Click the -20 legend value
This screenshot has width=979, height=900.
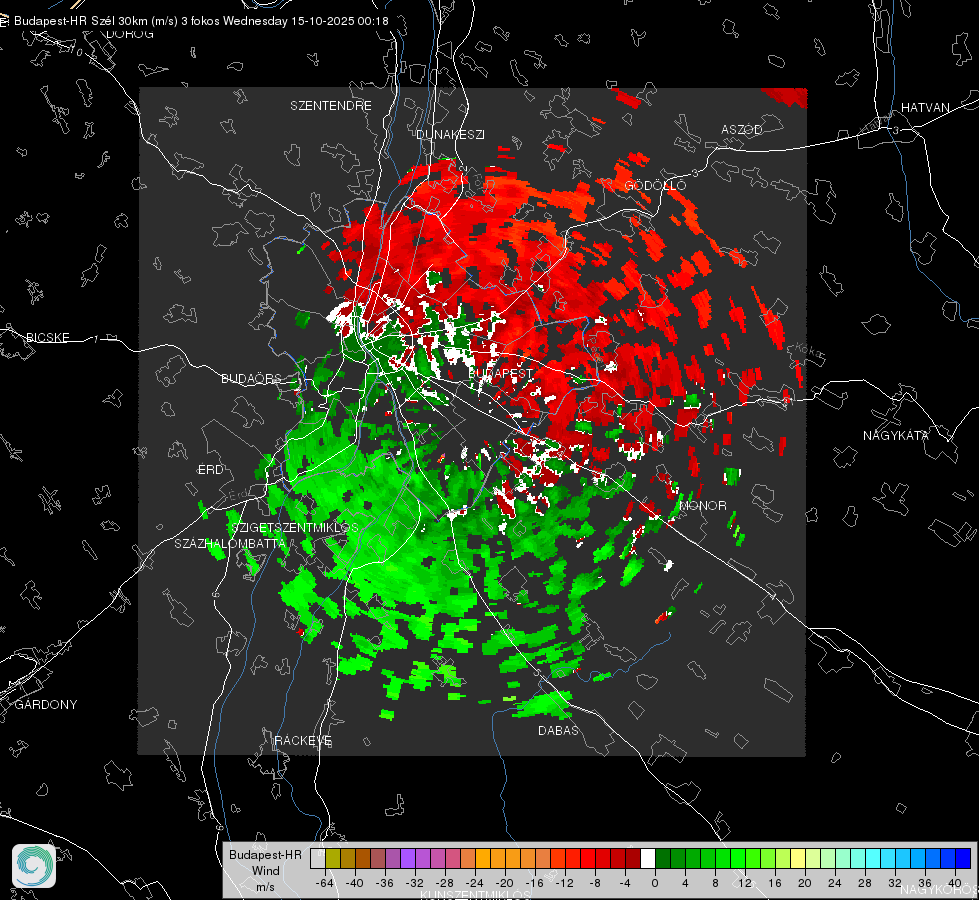pyautogui.click(x=504, y=883)
